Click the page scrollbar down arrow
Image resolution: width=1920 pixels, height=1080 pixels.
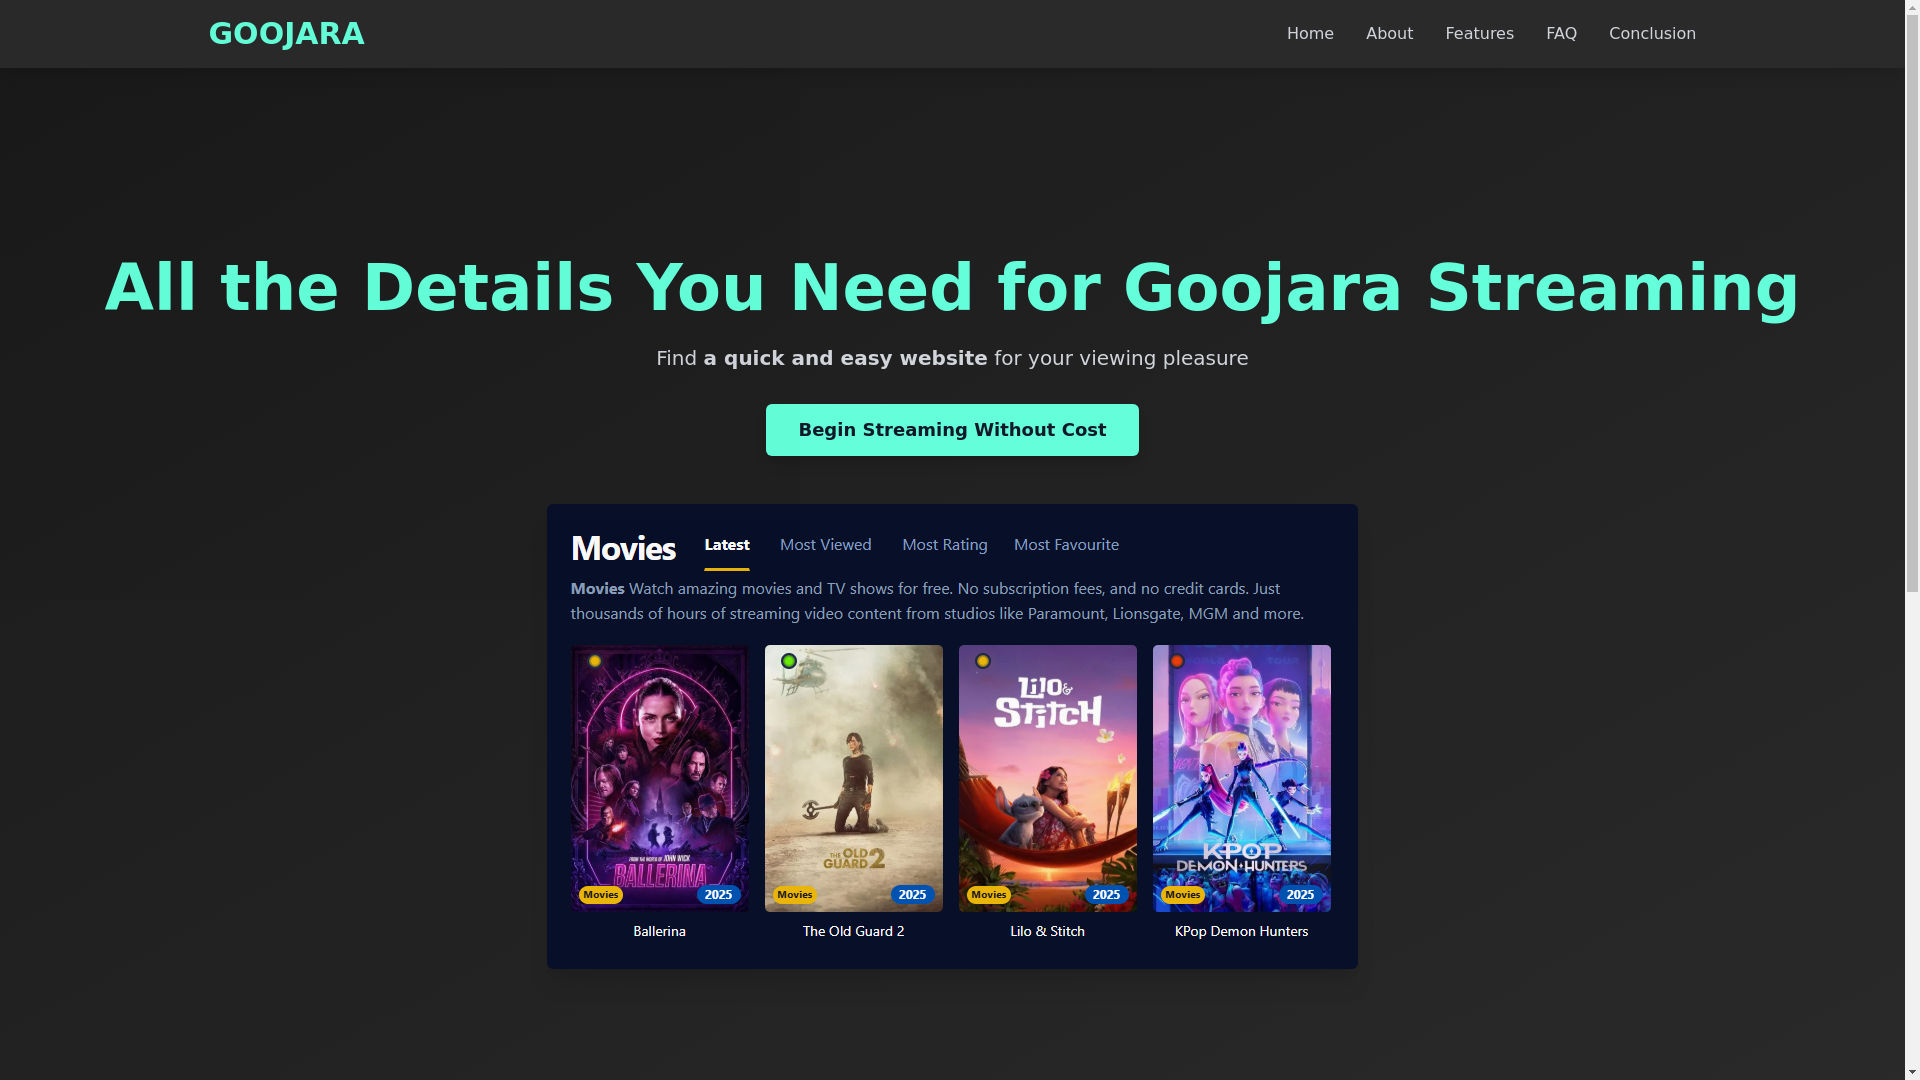1912,1072
